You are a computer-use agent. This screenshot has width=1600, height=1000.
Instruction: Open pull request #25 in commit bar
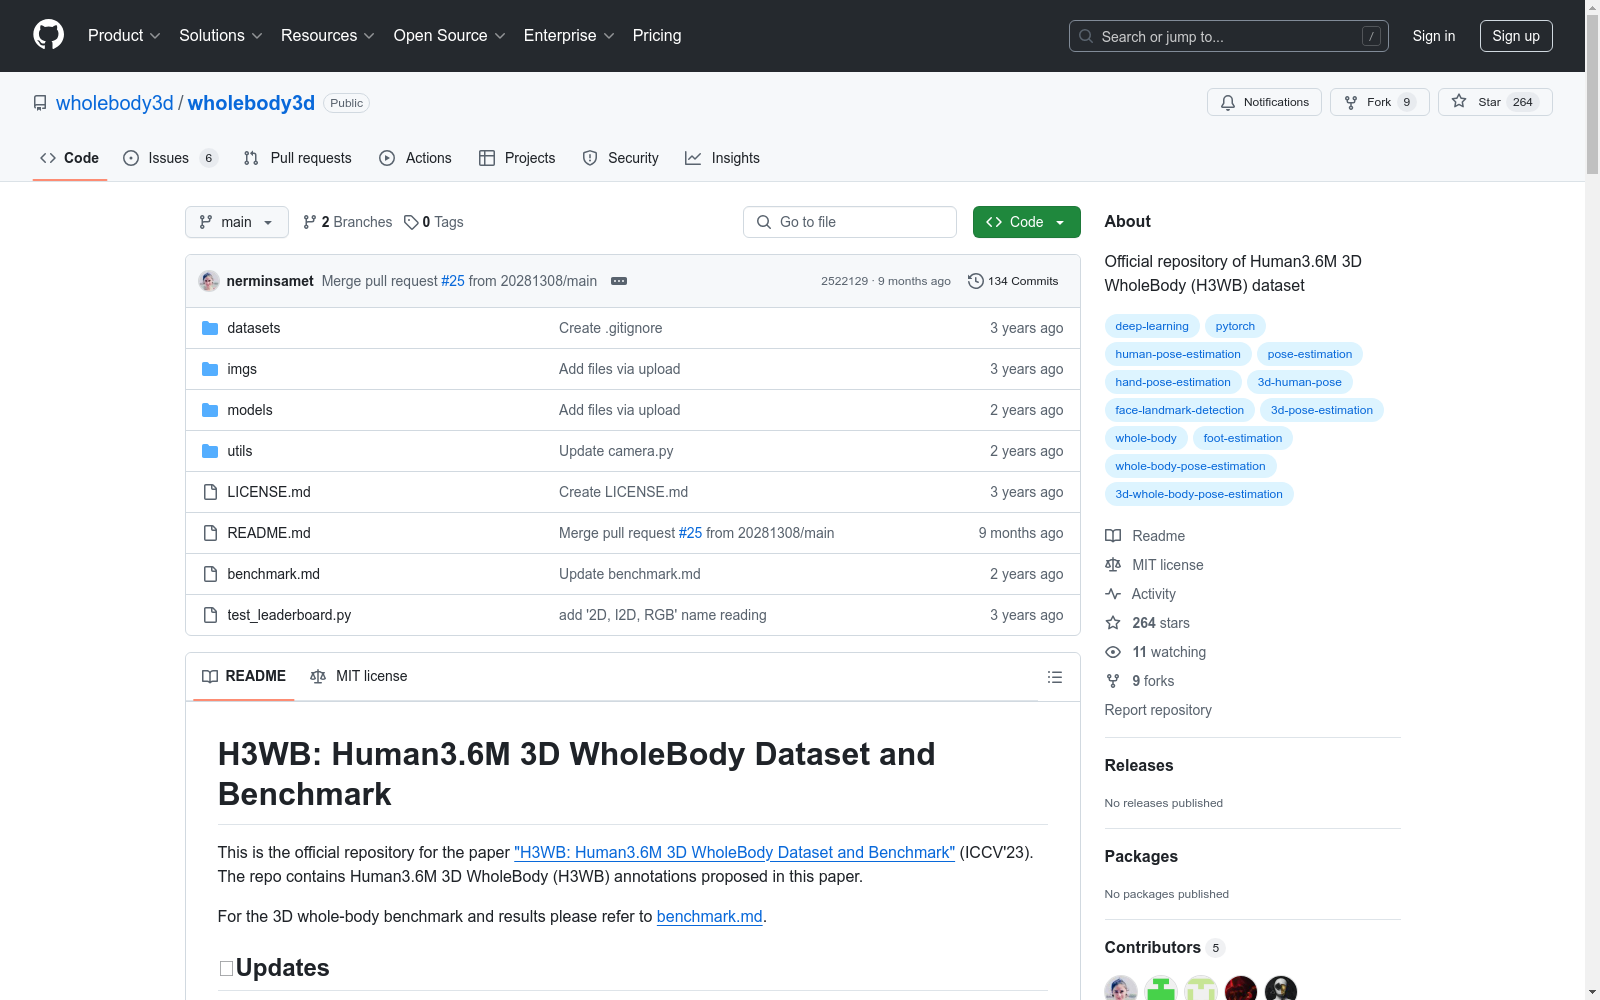pyautogui.click(x=453, y=281)
